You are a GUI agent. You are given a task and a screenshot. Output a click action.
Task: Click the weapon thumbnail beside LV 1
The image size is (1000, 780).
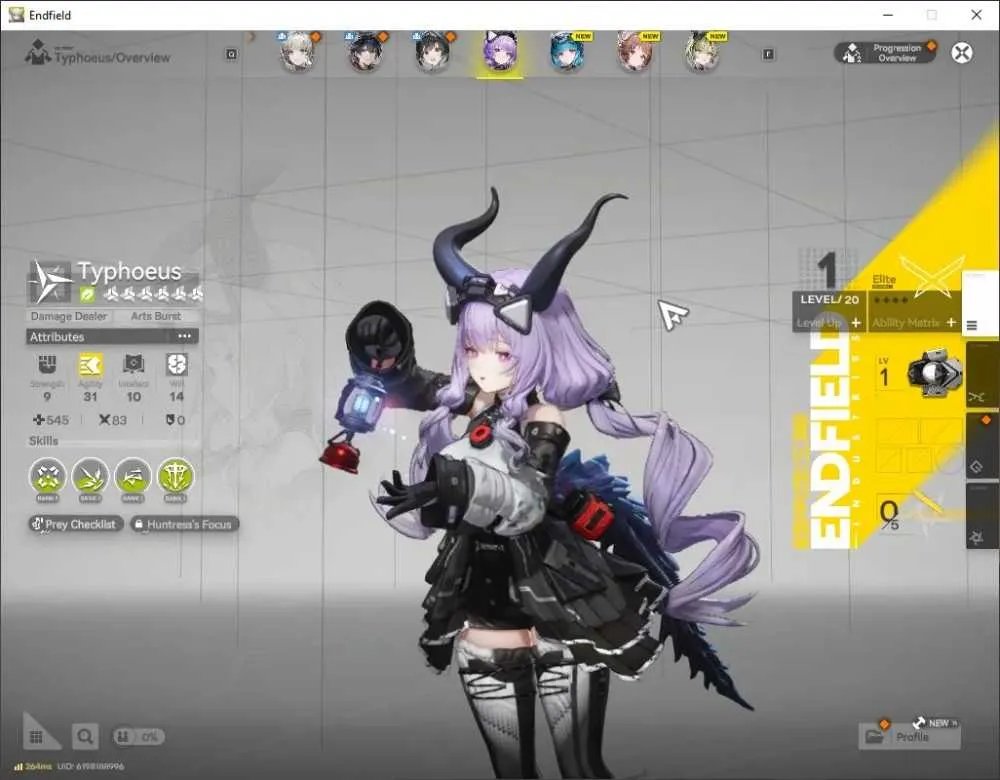[x=936, y=374]
